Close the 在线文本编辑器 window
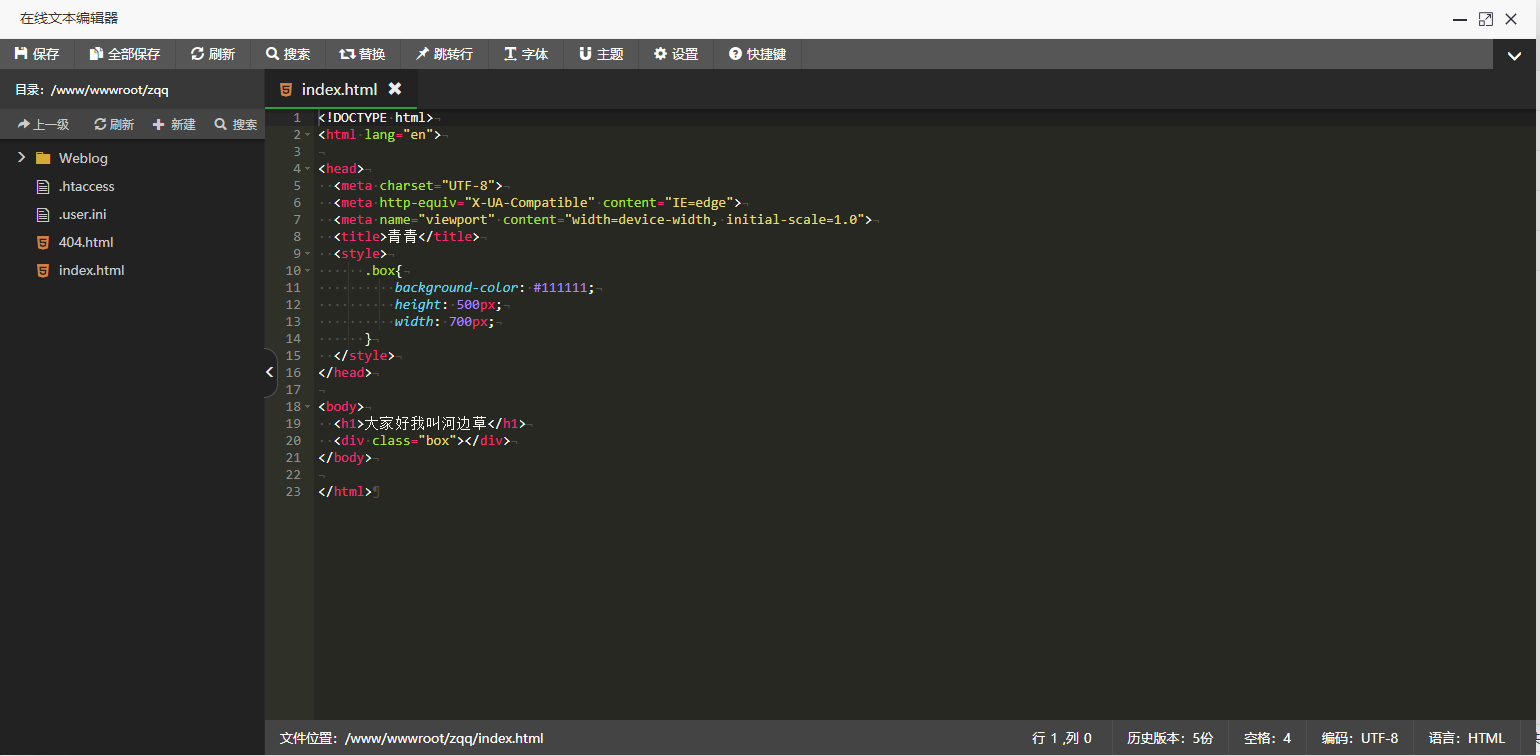Screen dimensions: 1540x756 point(1511,19)
